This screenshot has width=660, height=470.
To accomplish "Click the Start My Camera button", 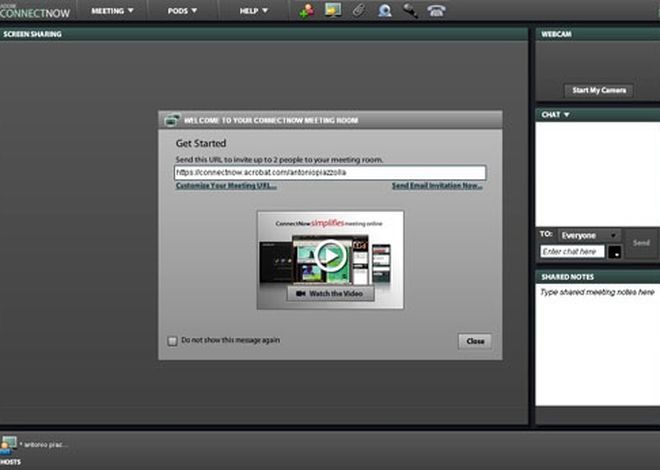I will point(599,90).
